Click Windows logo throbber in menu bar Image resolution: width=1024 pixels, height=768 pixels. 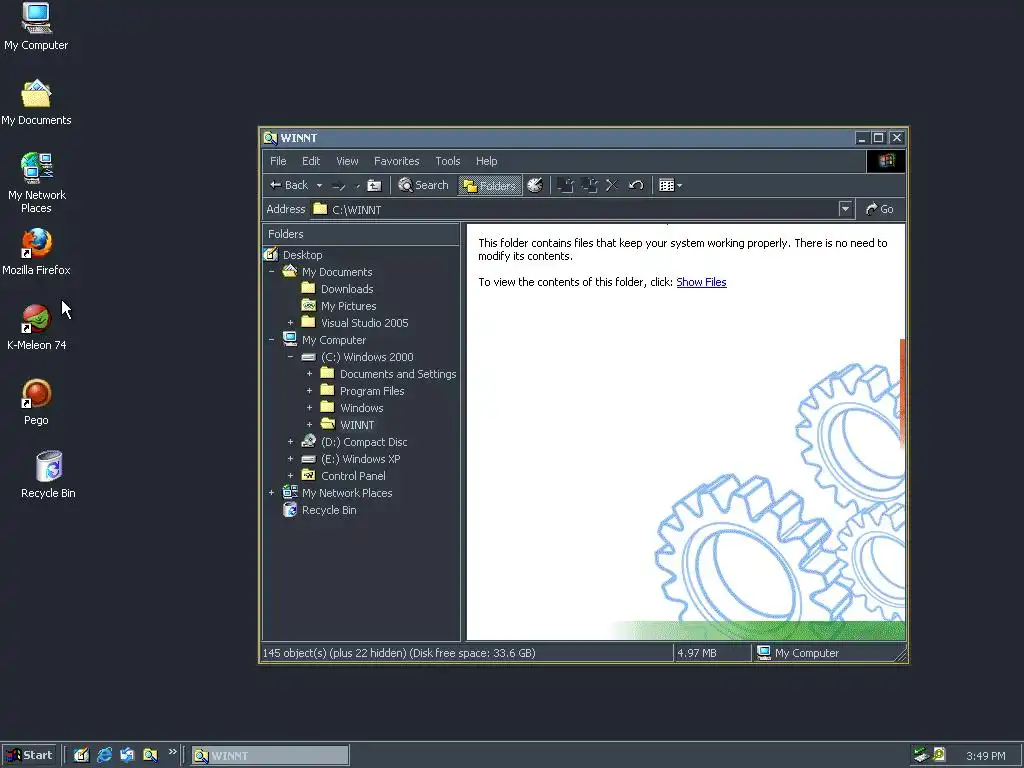[886, 161]
